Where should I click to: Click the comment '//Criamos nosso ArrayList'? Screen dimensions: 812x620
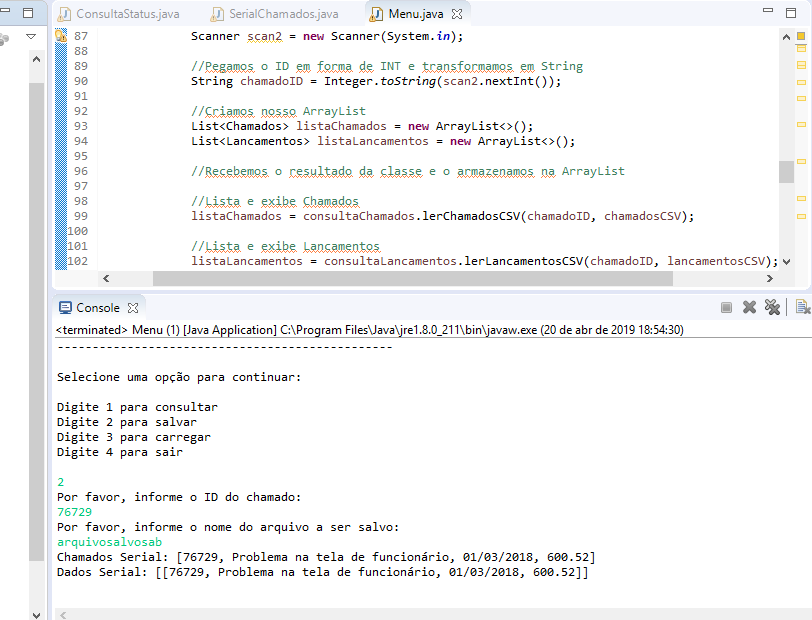pos(279,111)
